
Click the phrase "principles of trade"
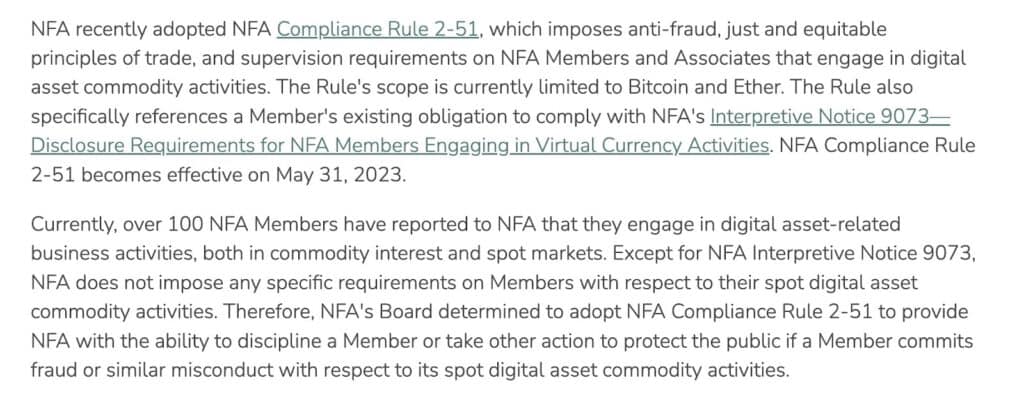tap(110, 58)
